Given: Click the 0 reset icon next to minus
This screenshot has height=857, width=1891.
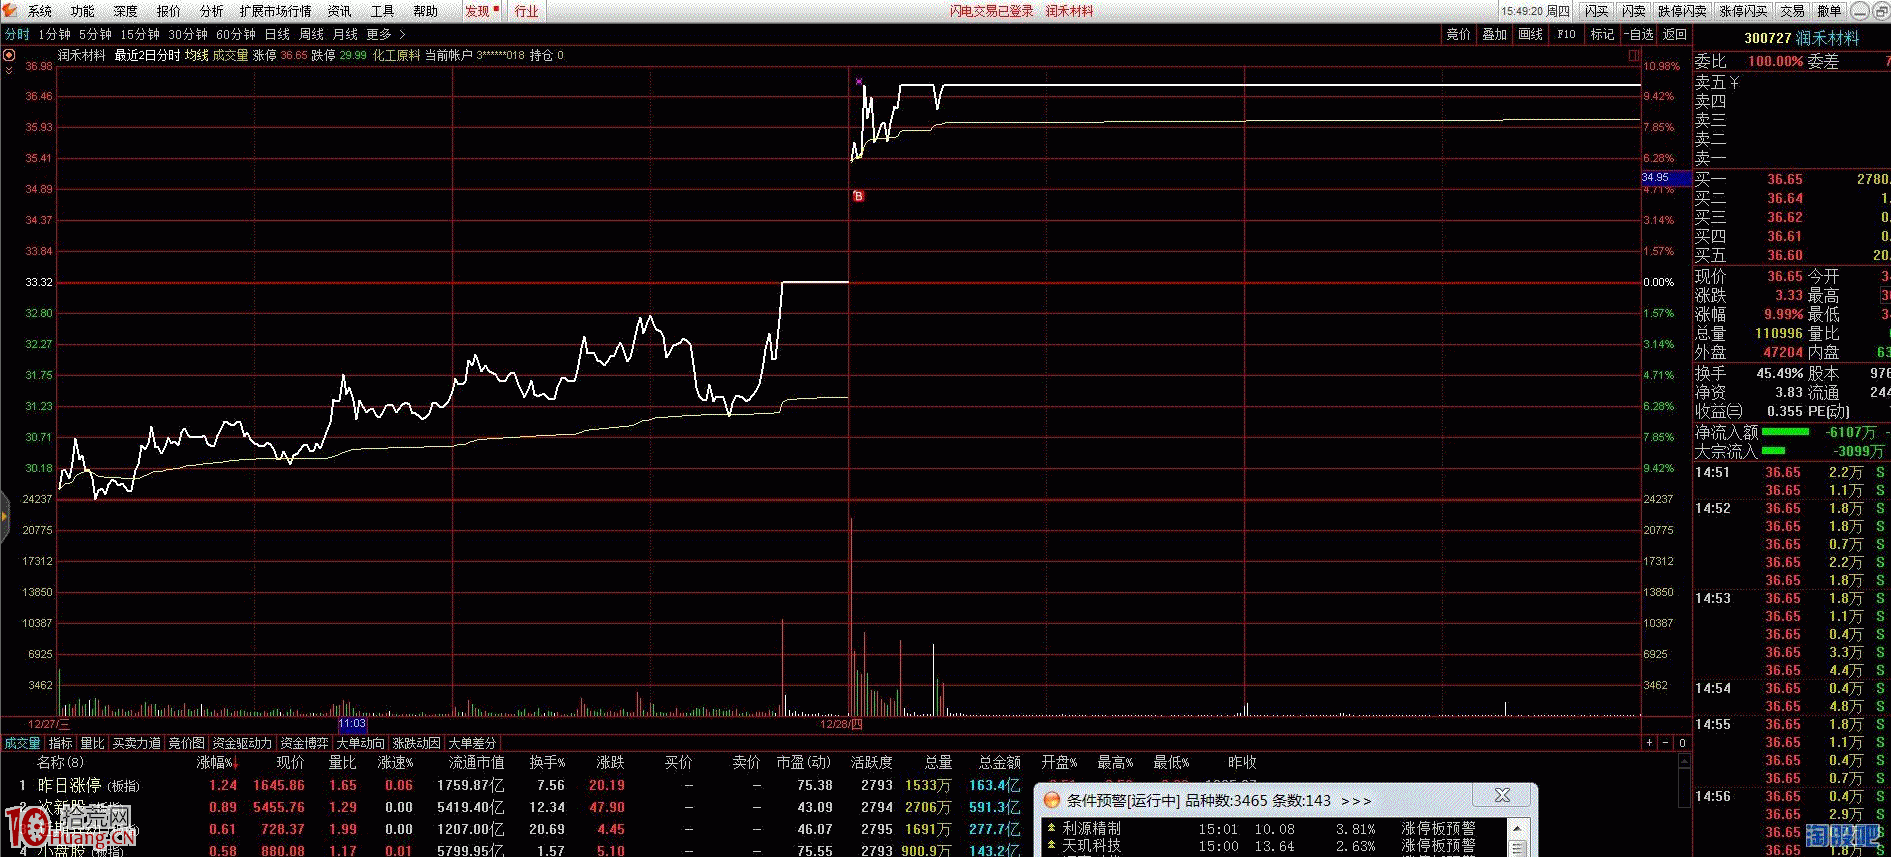Looking at the screenshot, I should [1682, 743].
